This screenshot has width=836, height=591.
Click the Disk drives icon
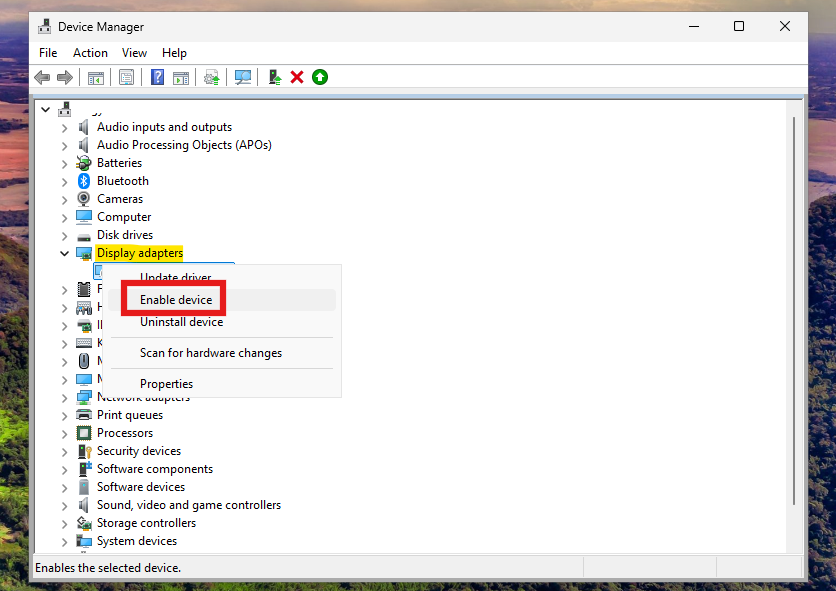point(84,235)
